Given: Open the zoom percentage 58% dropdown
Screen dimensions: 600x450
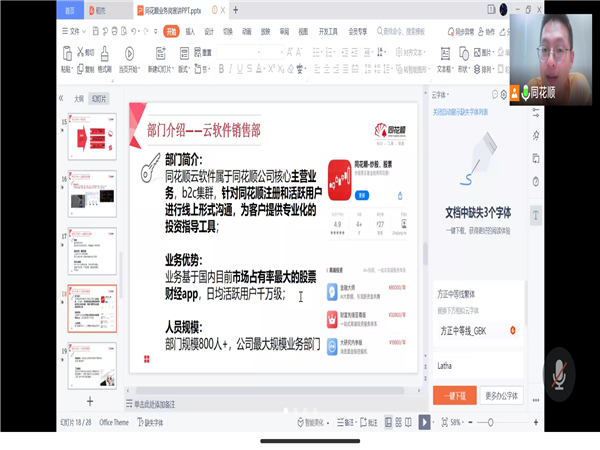Looking at the screenshot, I should pos(458,422).
